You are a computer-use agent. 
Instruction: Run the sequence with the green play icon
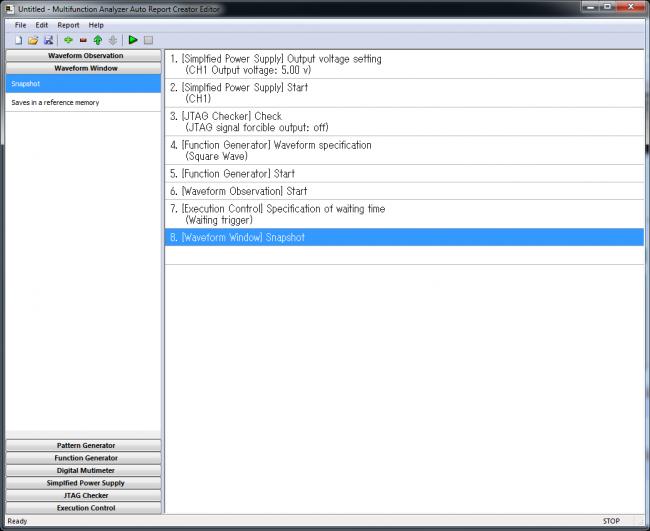pos(133,40)
